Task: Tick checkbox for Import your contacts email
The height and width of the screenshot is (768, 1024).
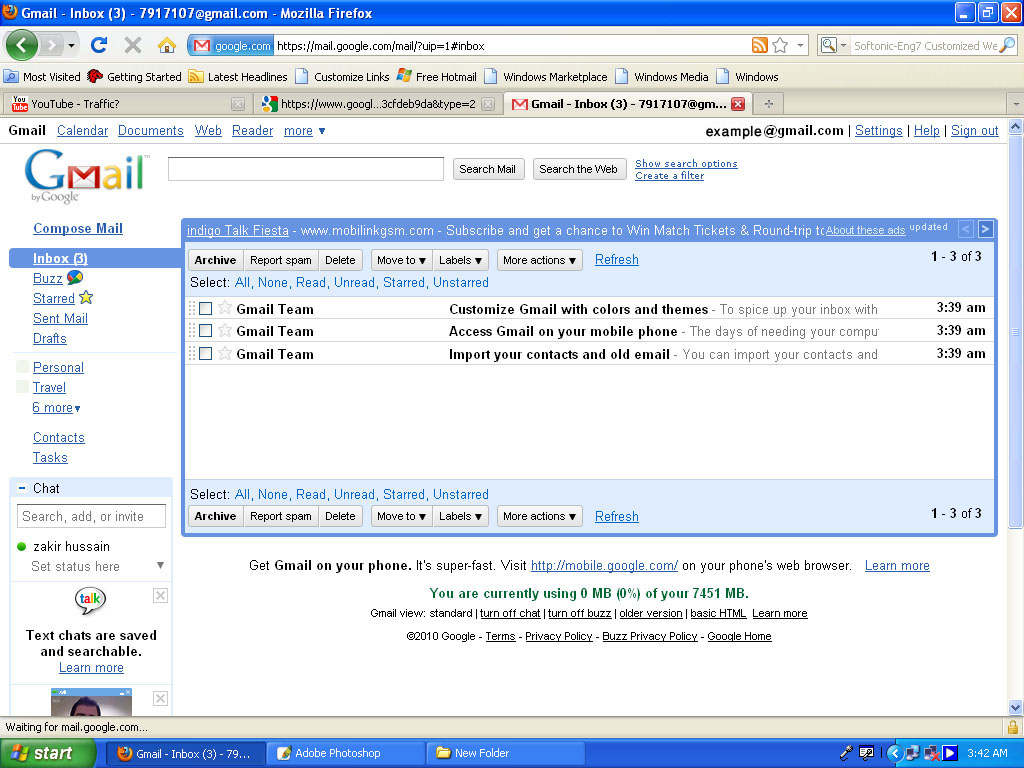Action: click(205, 353)
